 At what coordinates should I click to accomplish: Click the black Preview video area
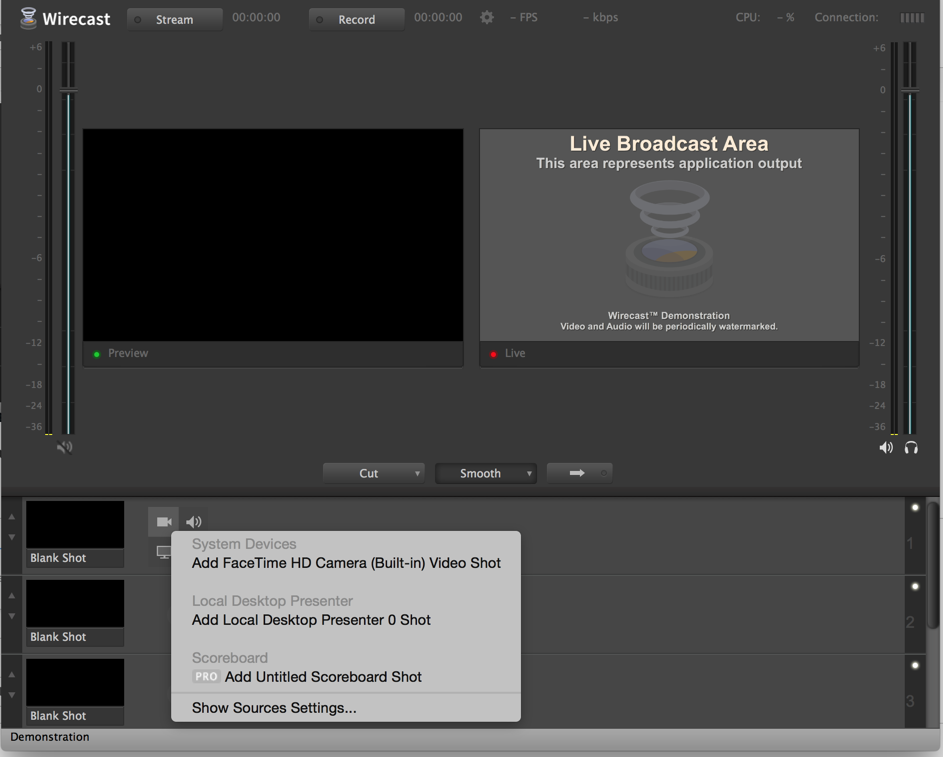tap(273, 235)
